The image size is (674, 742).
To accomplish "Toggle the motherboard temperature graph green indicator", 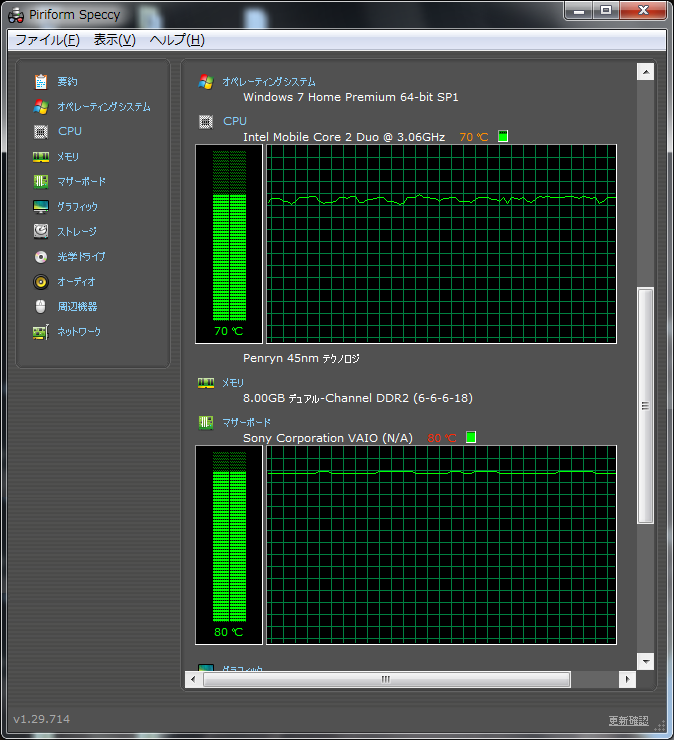I will [471, 437].
